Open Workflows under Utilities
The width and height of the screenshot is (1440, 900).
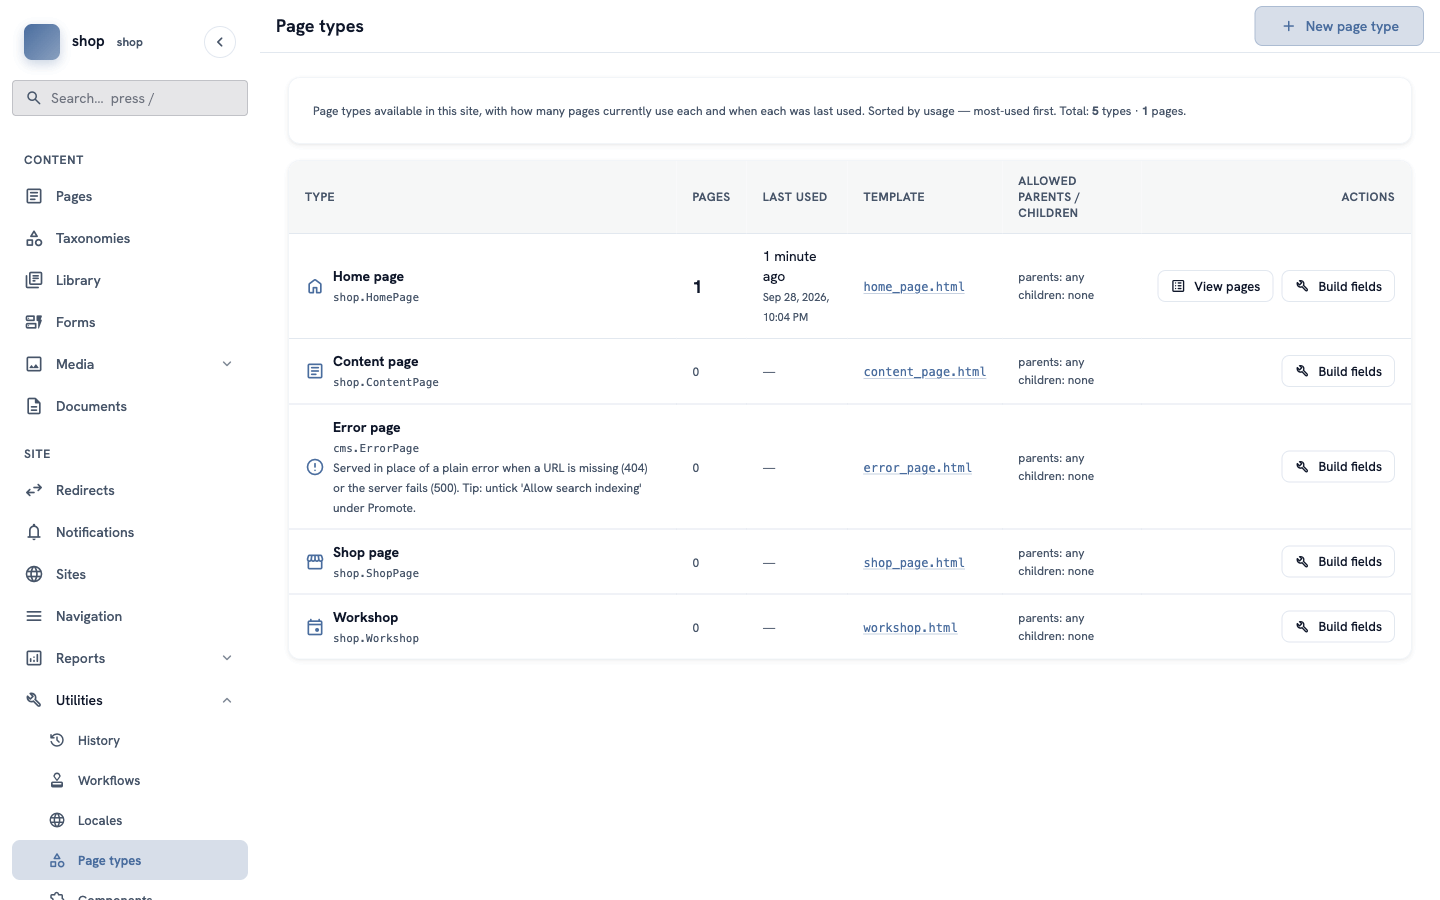click(x=130, y=780)
